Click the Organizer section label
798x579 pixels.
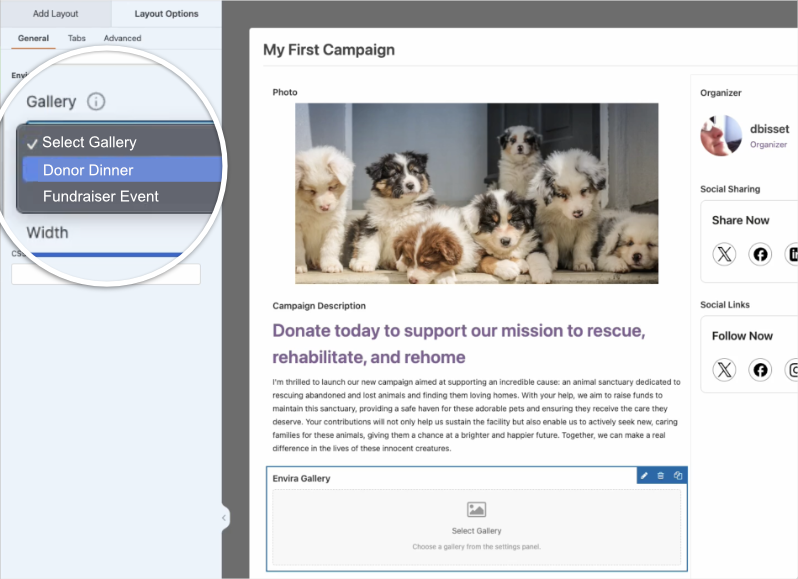[x=721, y=93]
